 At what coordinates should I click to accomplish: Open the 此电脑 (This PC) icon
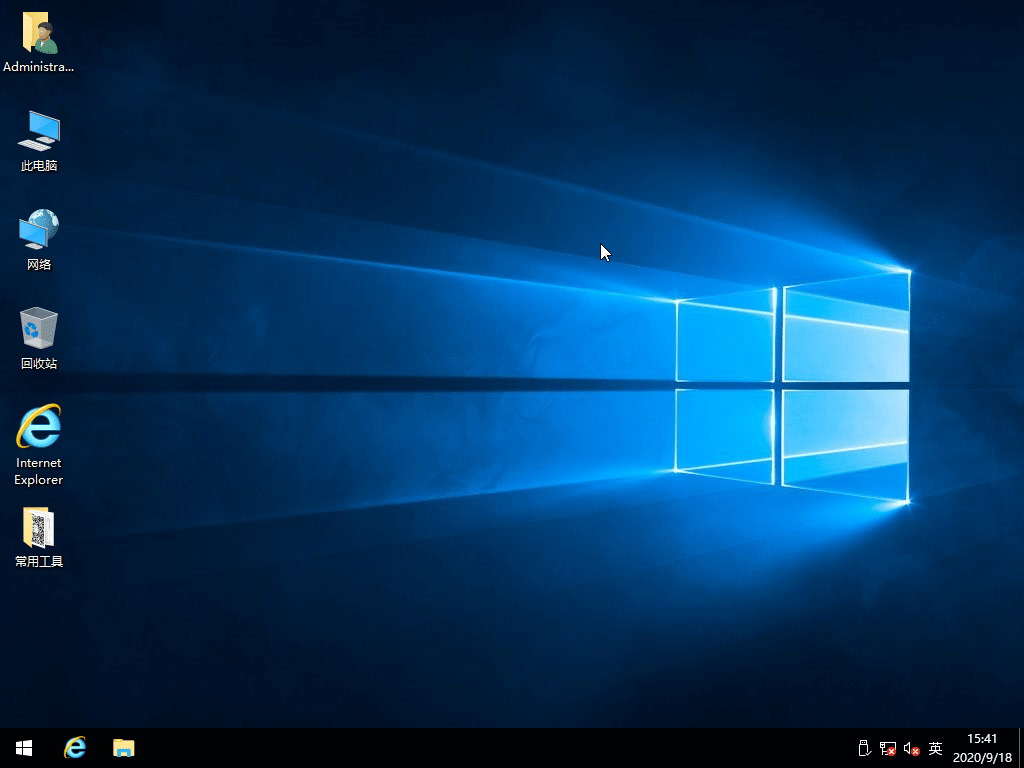(38, 140)
